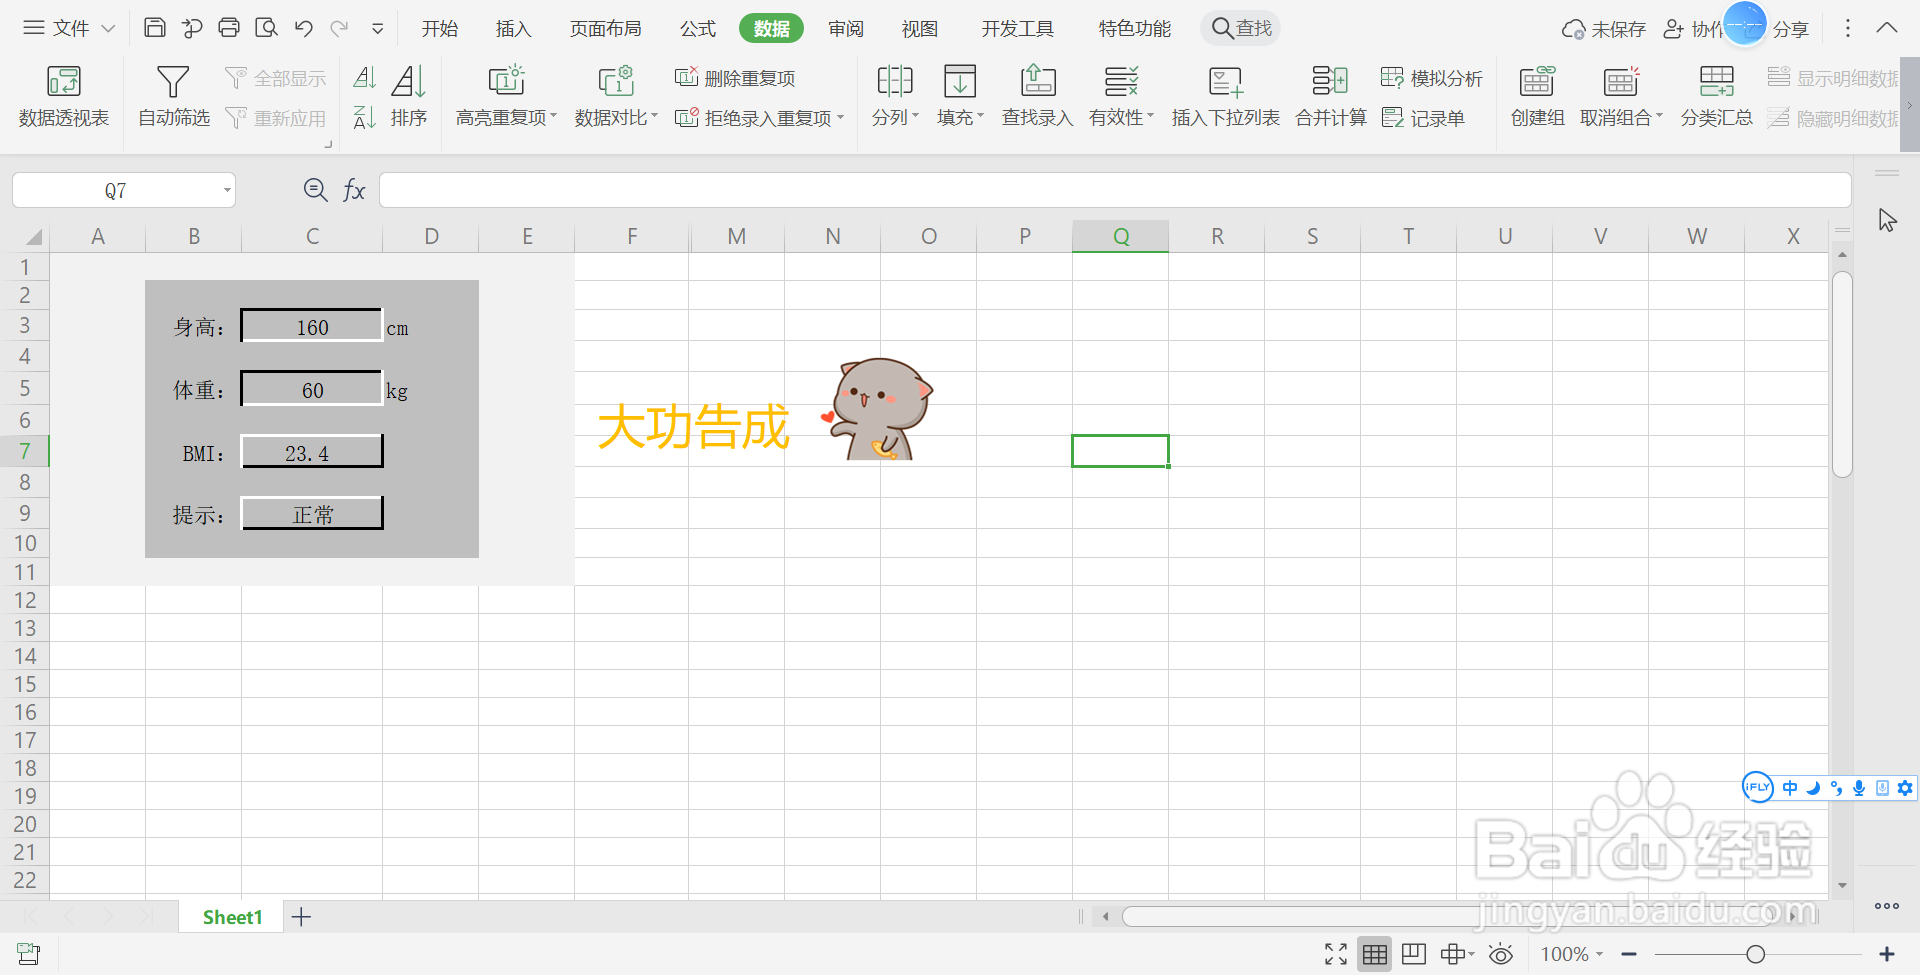Click the horizontal scrollbar thumb
The image size is (1920, 975).
coord(1450,916)
